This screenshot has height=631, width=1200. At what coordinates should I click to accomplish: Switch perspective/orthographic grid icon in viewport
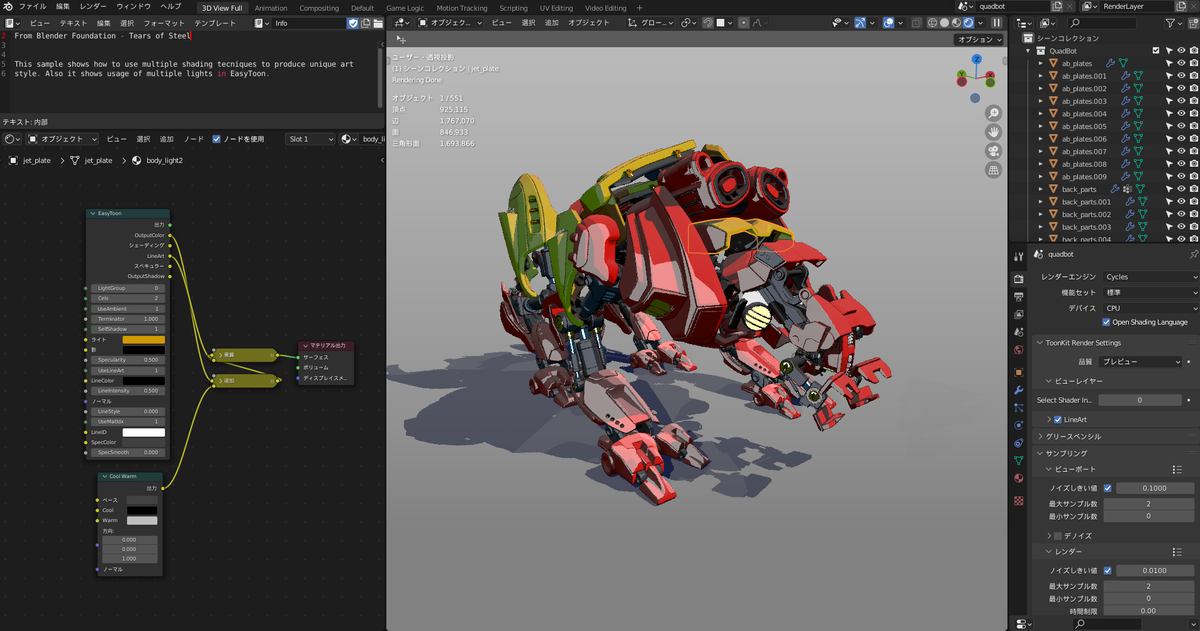point(994,170)
